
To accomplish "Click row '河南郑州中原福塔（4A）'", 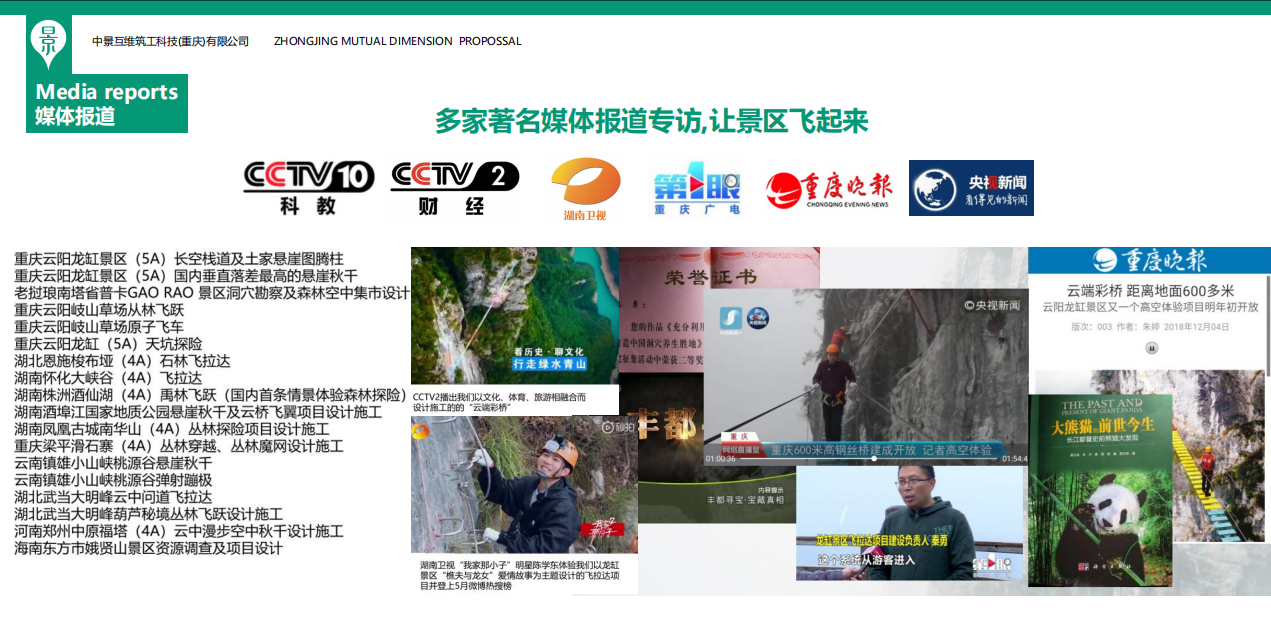I will click(179, 531).
